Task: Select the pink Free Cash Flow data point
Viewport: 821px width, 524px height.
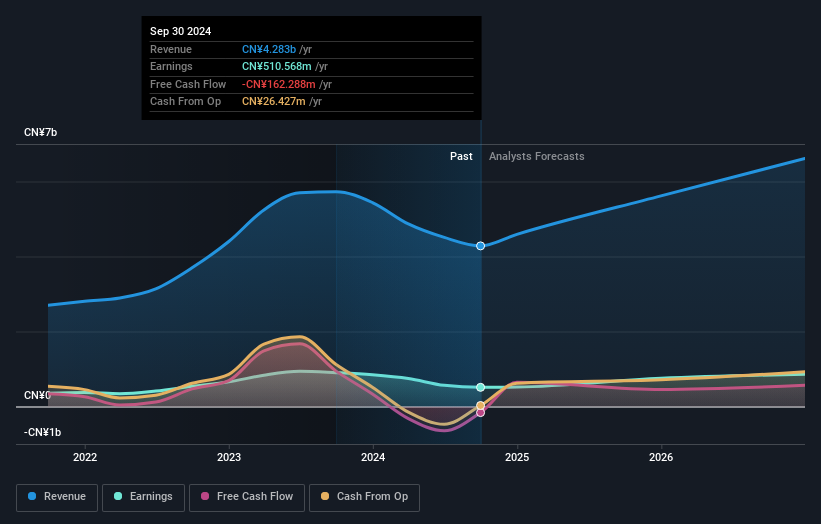Action: click(480, 413)
